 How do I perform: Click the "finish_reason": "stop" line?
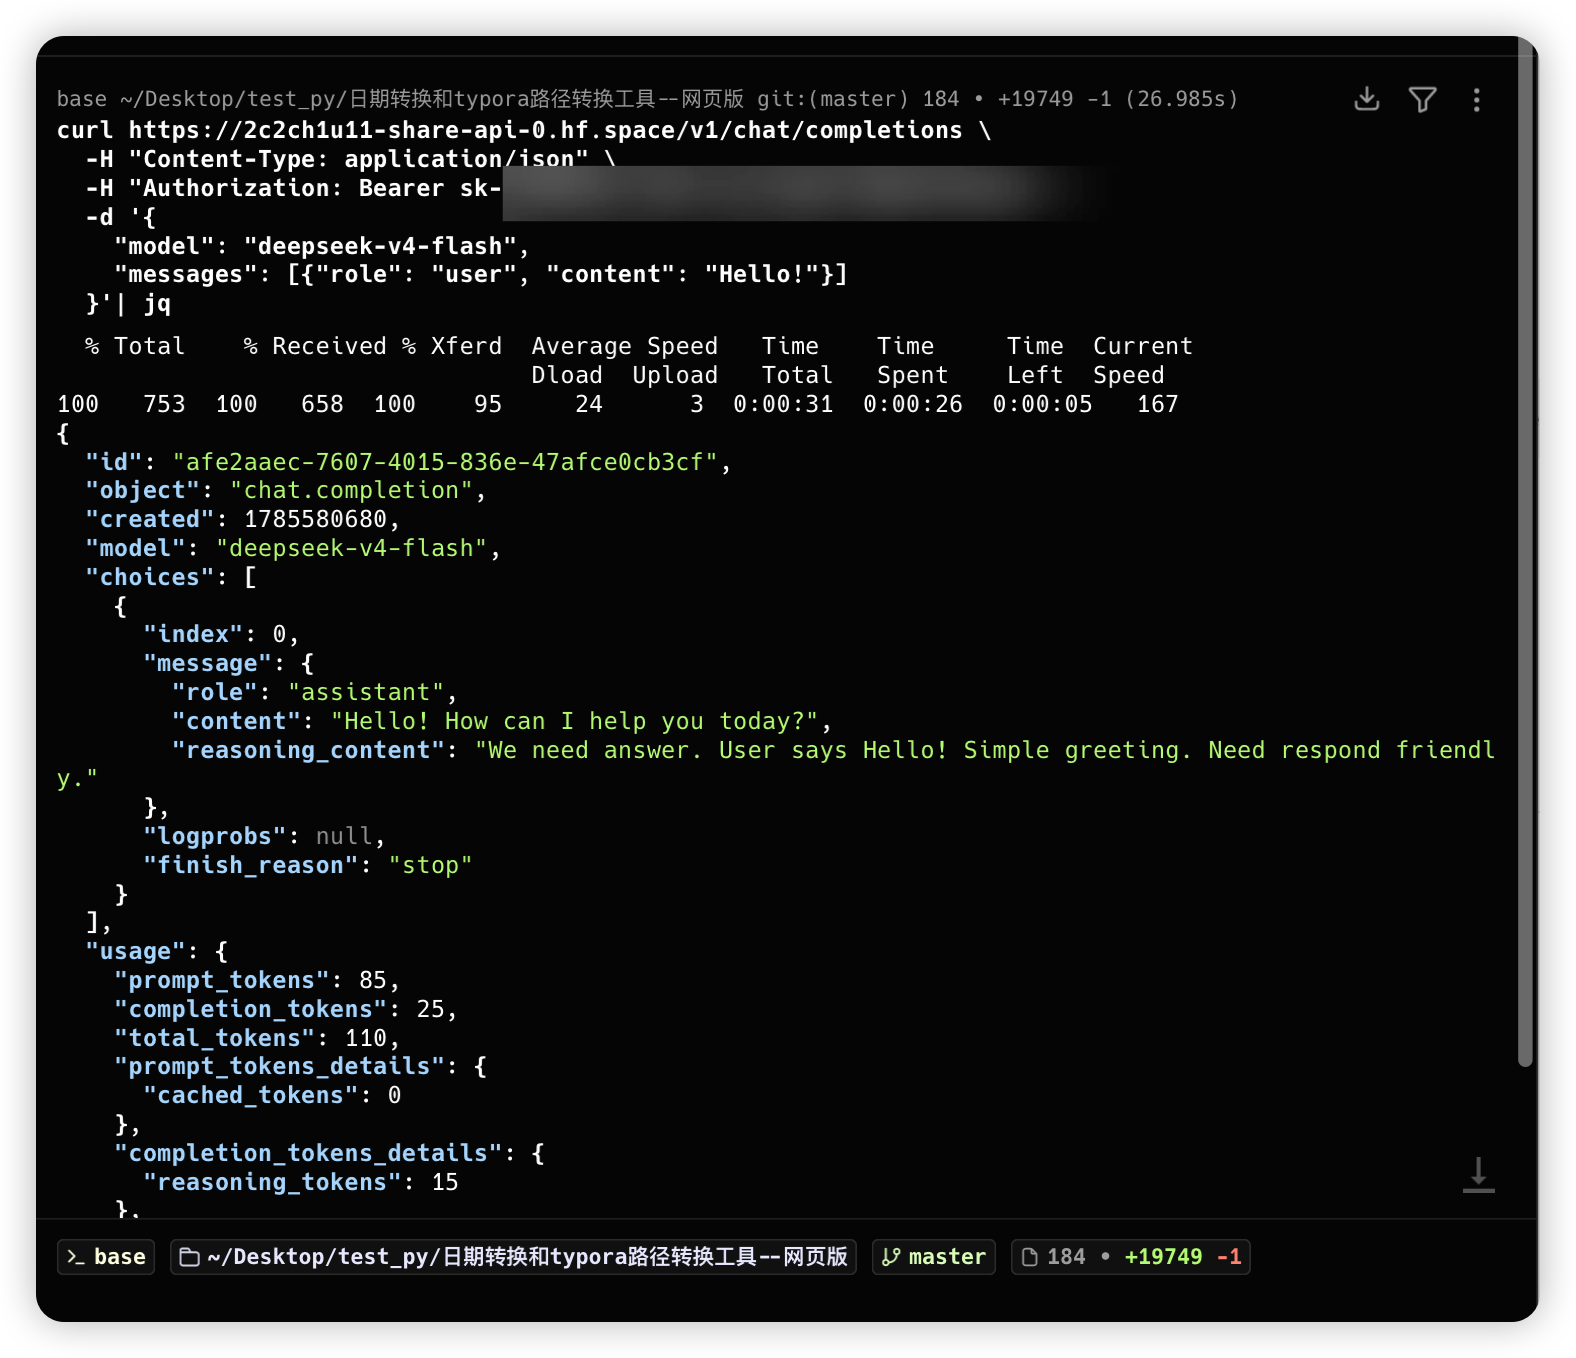click(307, 865)
